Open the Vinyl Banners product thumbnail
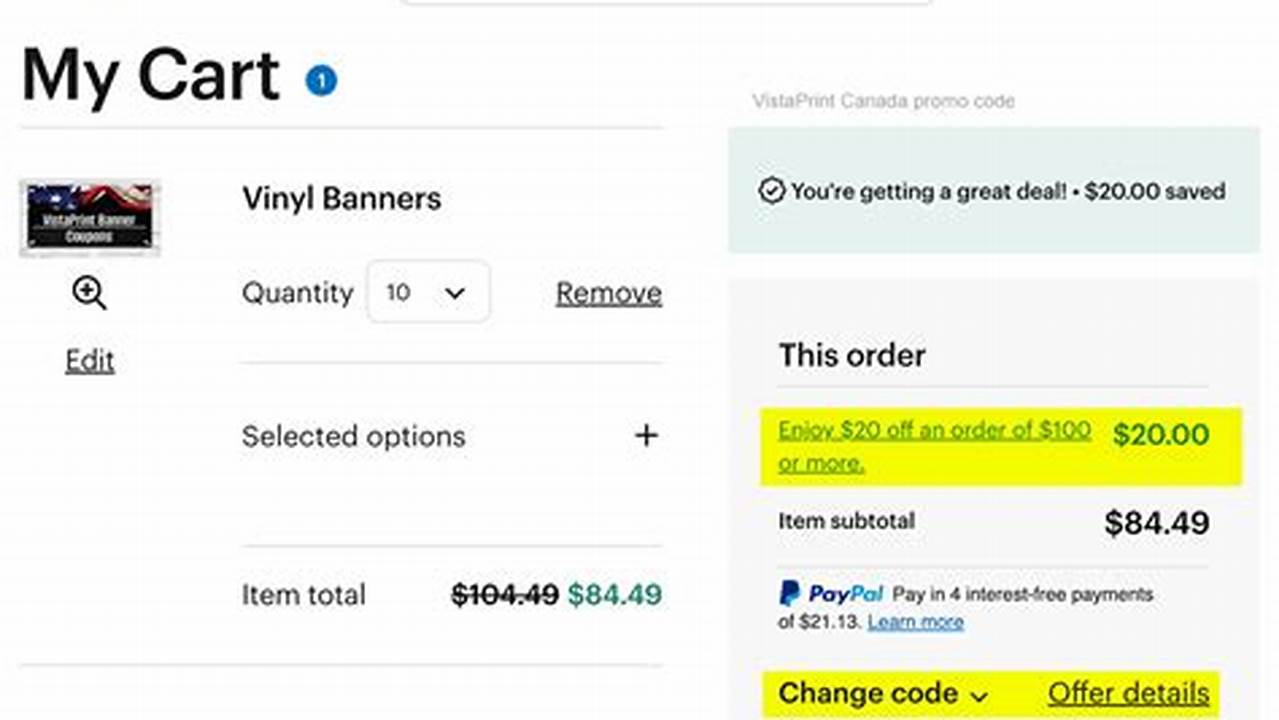The height and width of the screenshot is (720, 1279). tap(89, 217)
